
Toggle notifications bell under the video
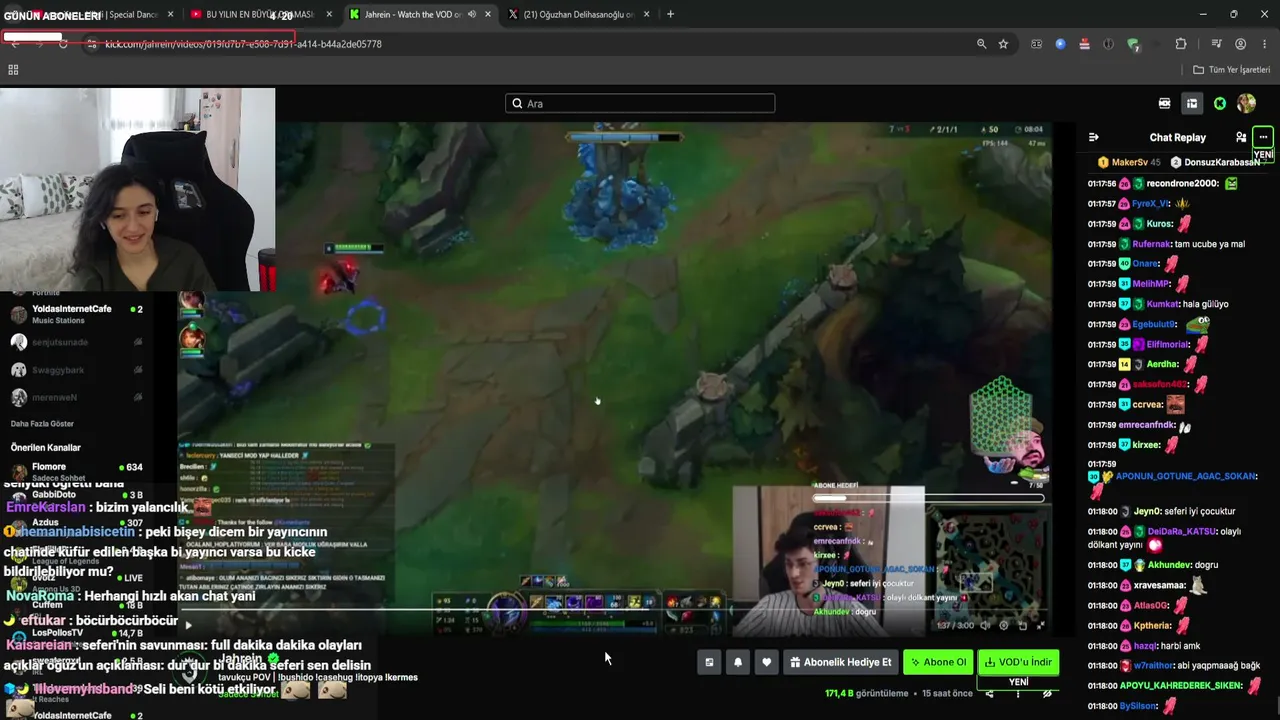(x=738, y=662)
